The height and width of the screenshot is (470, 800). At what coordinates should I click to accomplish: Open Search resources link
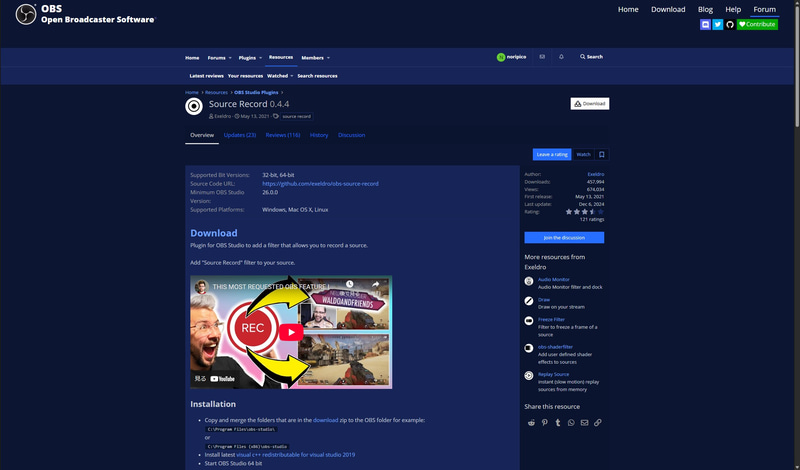[317, 76]
